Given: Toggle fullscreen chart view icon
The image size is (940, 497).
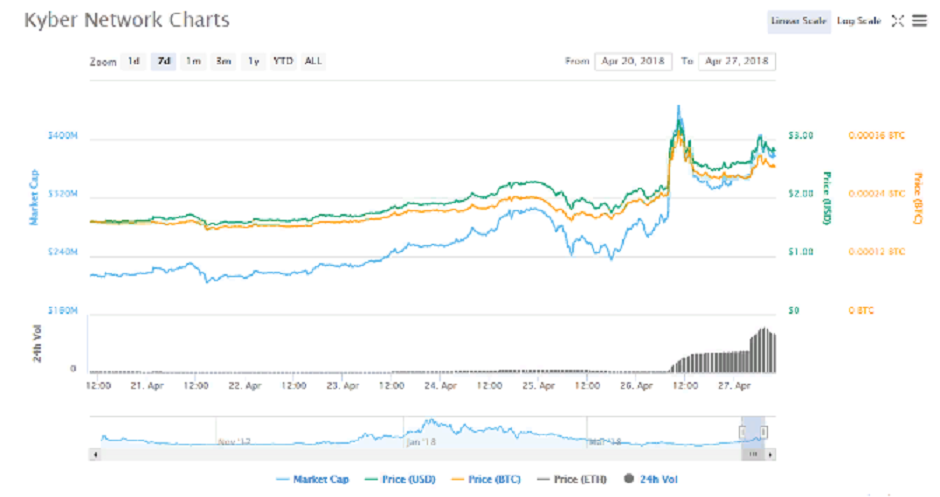Looking at the screenshot, I should coord(897,21).
